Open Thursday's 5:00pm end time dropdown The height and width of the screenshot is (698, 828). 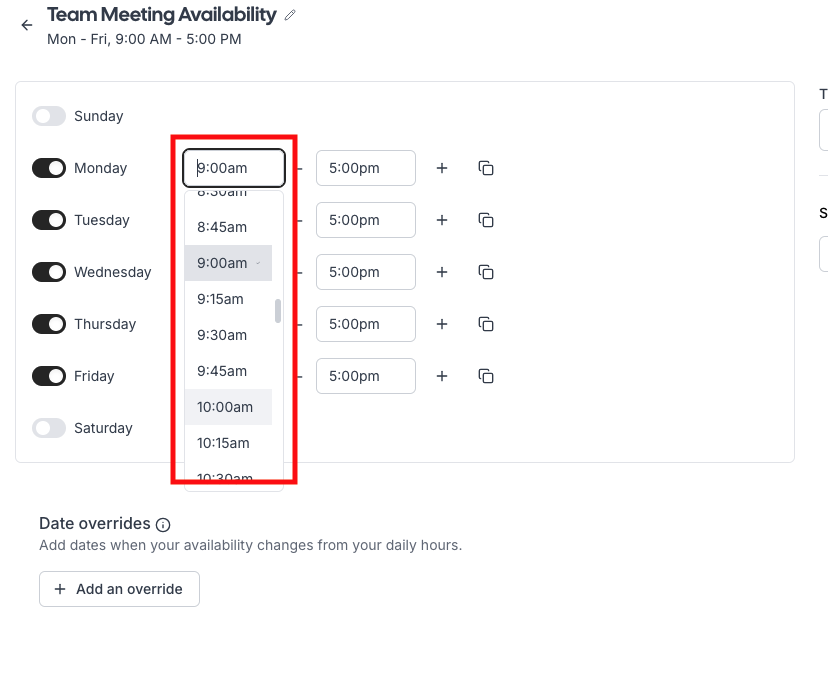365,324
